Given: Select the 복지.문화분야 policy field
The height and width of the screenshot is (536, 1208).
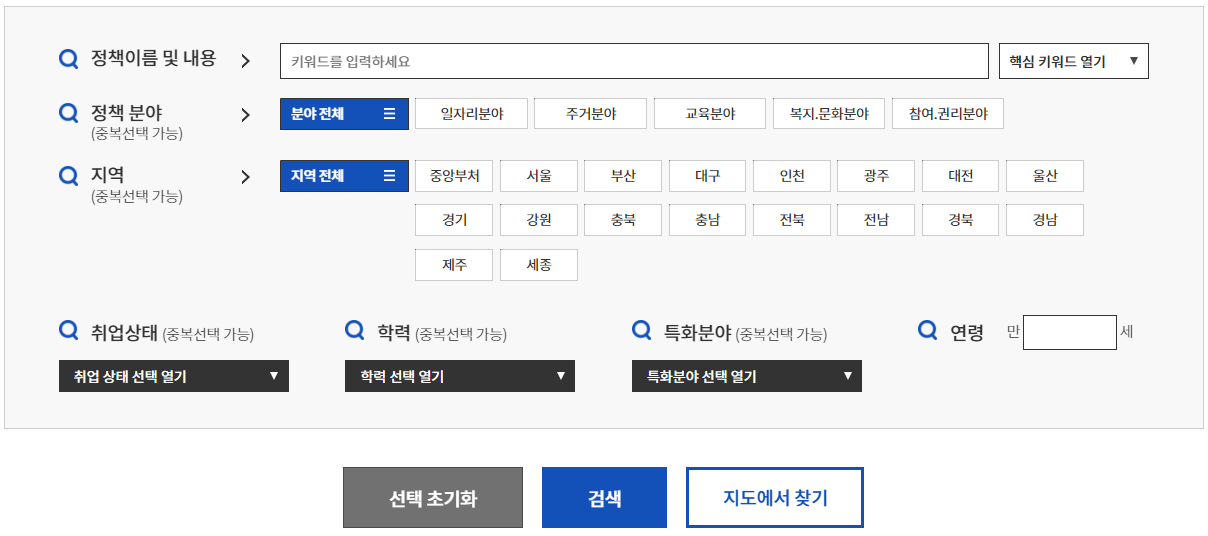Looking at the screenshot, I should (x=829, y=114).
